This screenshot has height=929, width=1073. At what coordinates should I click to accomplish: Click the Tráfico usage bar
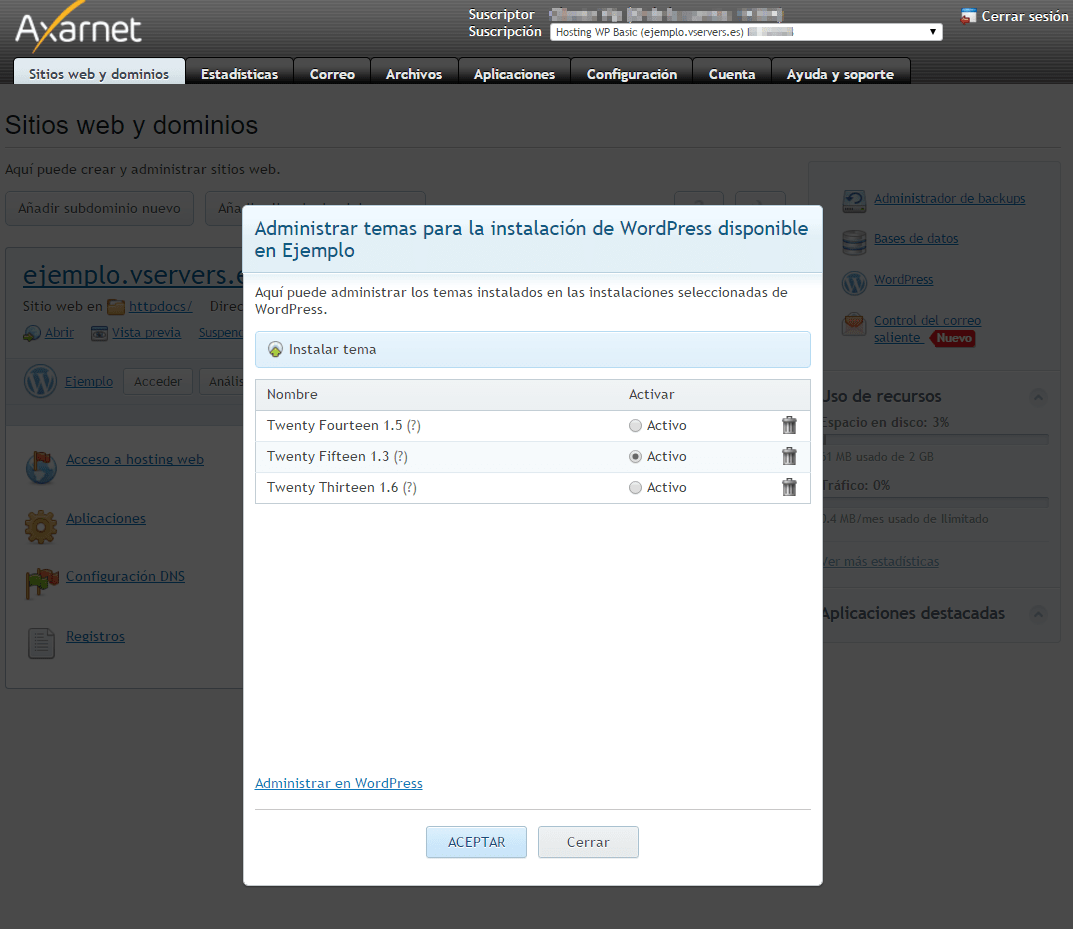click(x=935, y=502)
